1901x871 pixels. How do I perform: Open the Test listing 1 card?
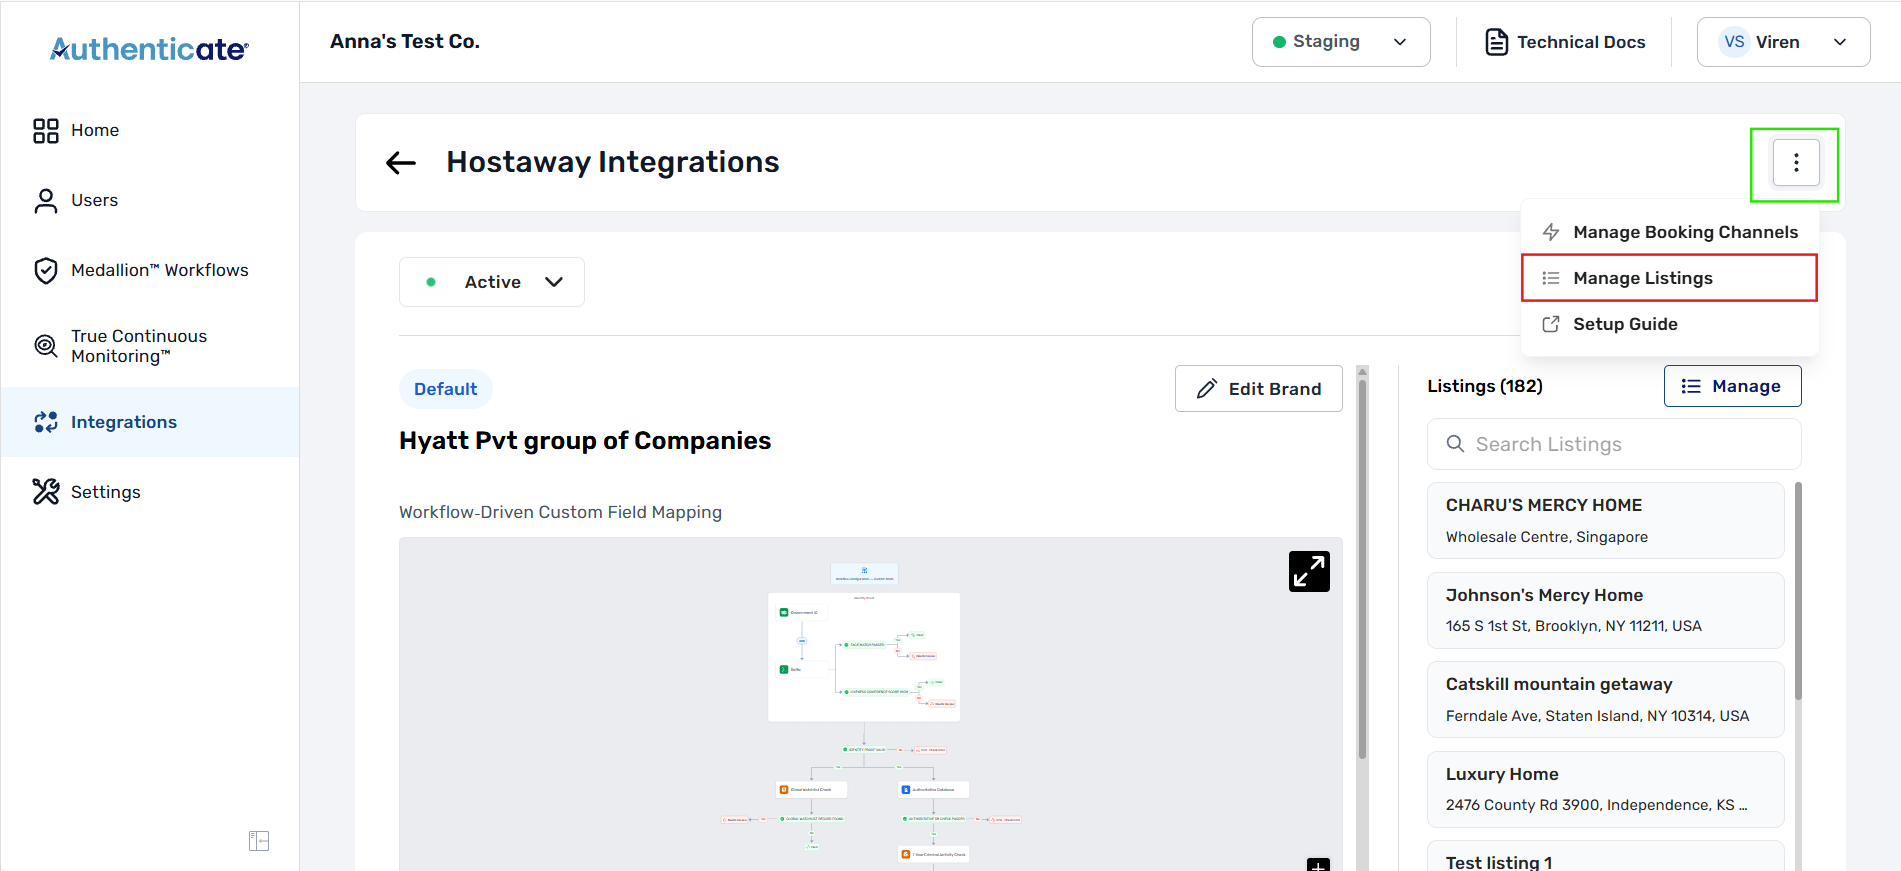coord(1606,856)
